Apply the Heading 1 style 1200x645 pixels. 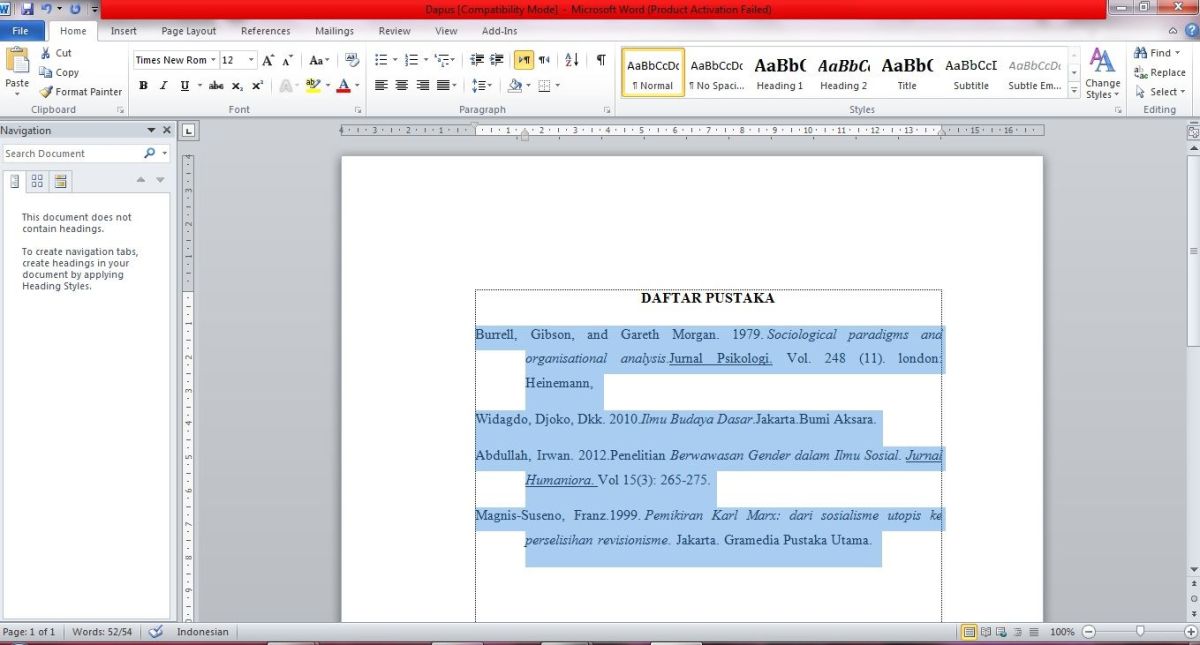[x=780, y=73]
